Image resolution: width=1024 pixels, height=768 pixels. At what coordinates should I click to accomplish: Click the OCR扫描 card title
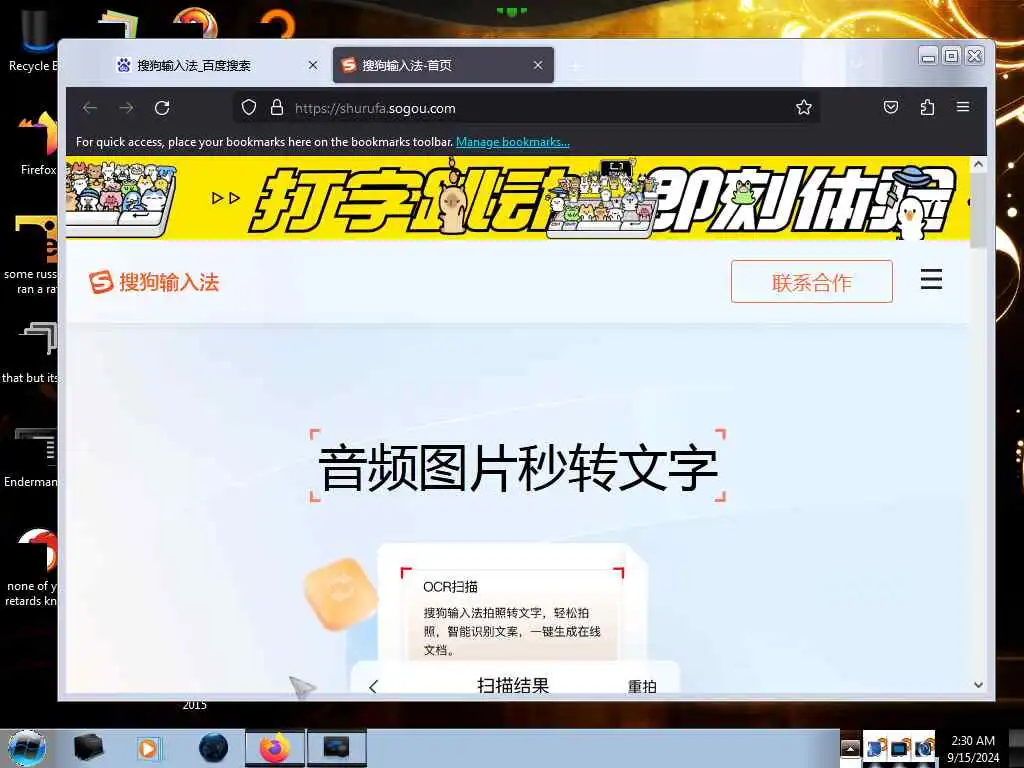pyautogui.click(x=451, y=586)
